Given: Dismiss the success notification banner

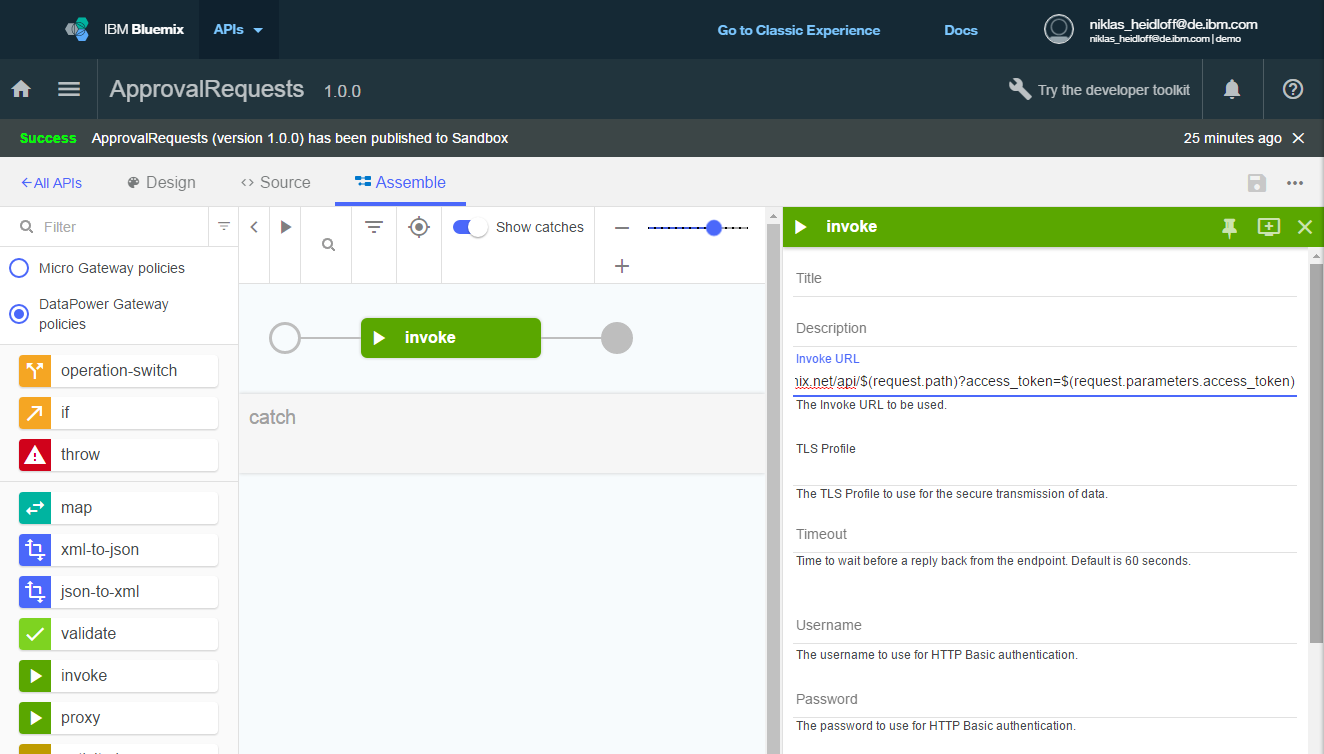Looking at the screenshot, I should 1298,138.
